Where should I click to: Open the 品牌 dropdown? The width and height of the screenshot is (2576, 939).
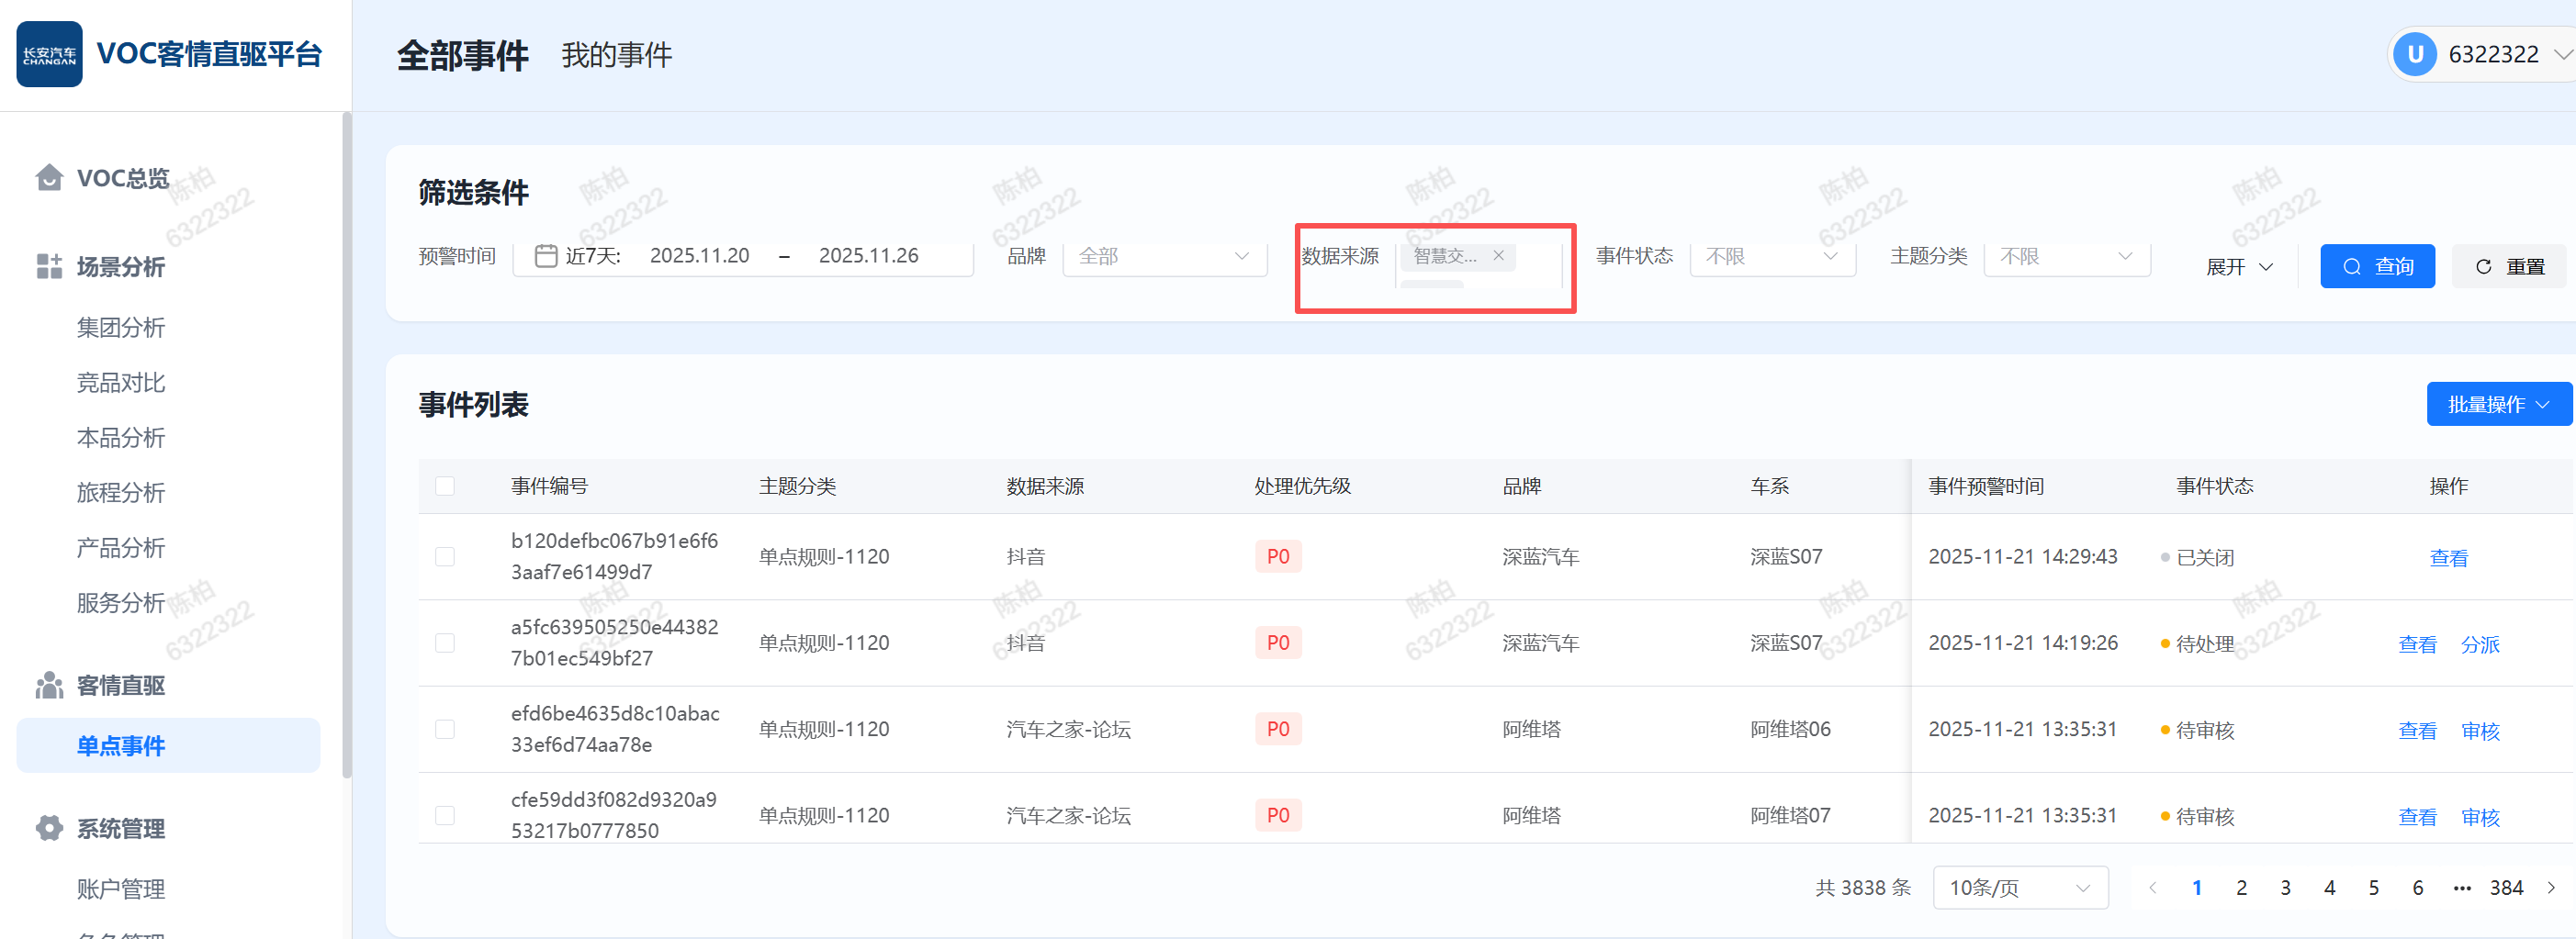[1164, 256]
